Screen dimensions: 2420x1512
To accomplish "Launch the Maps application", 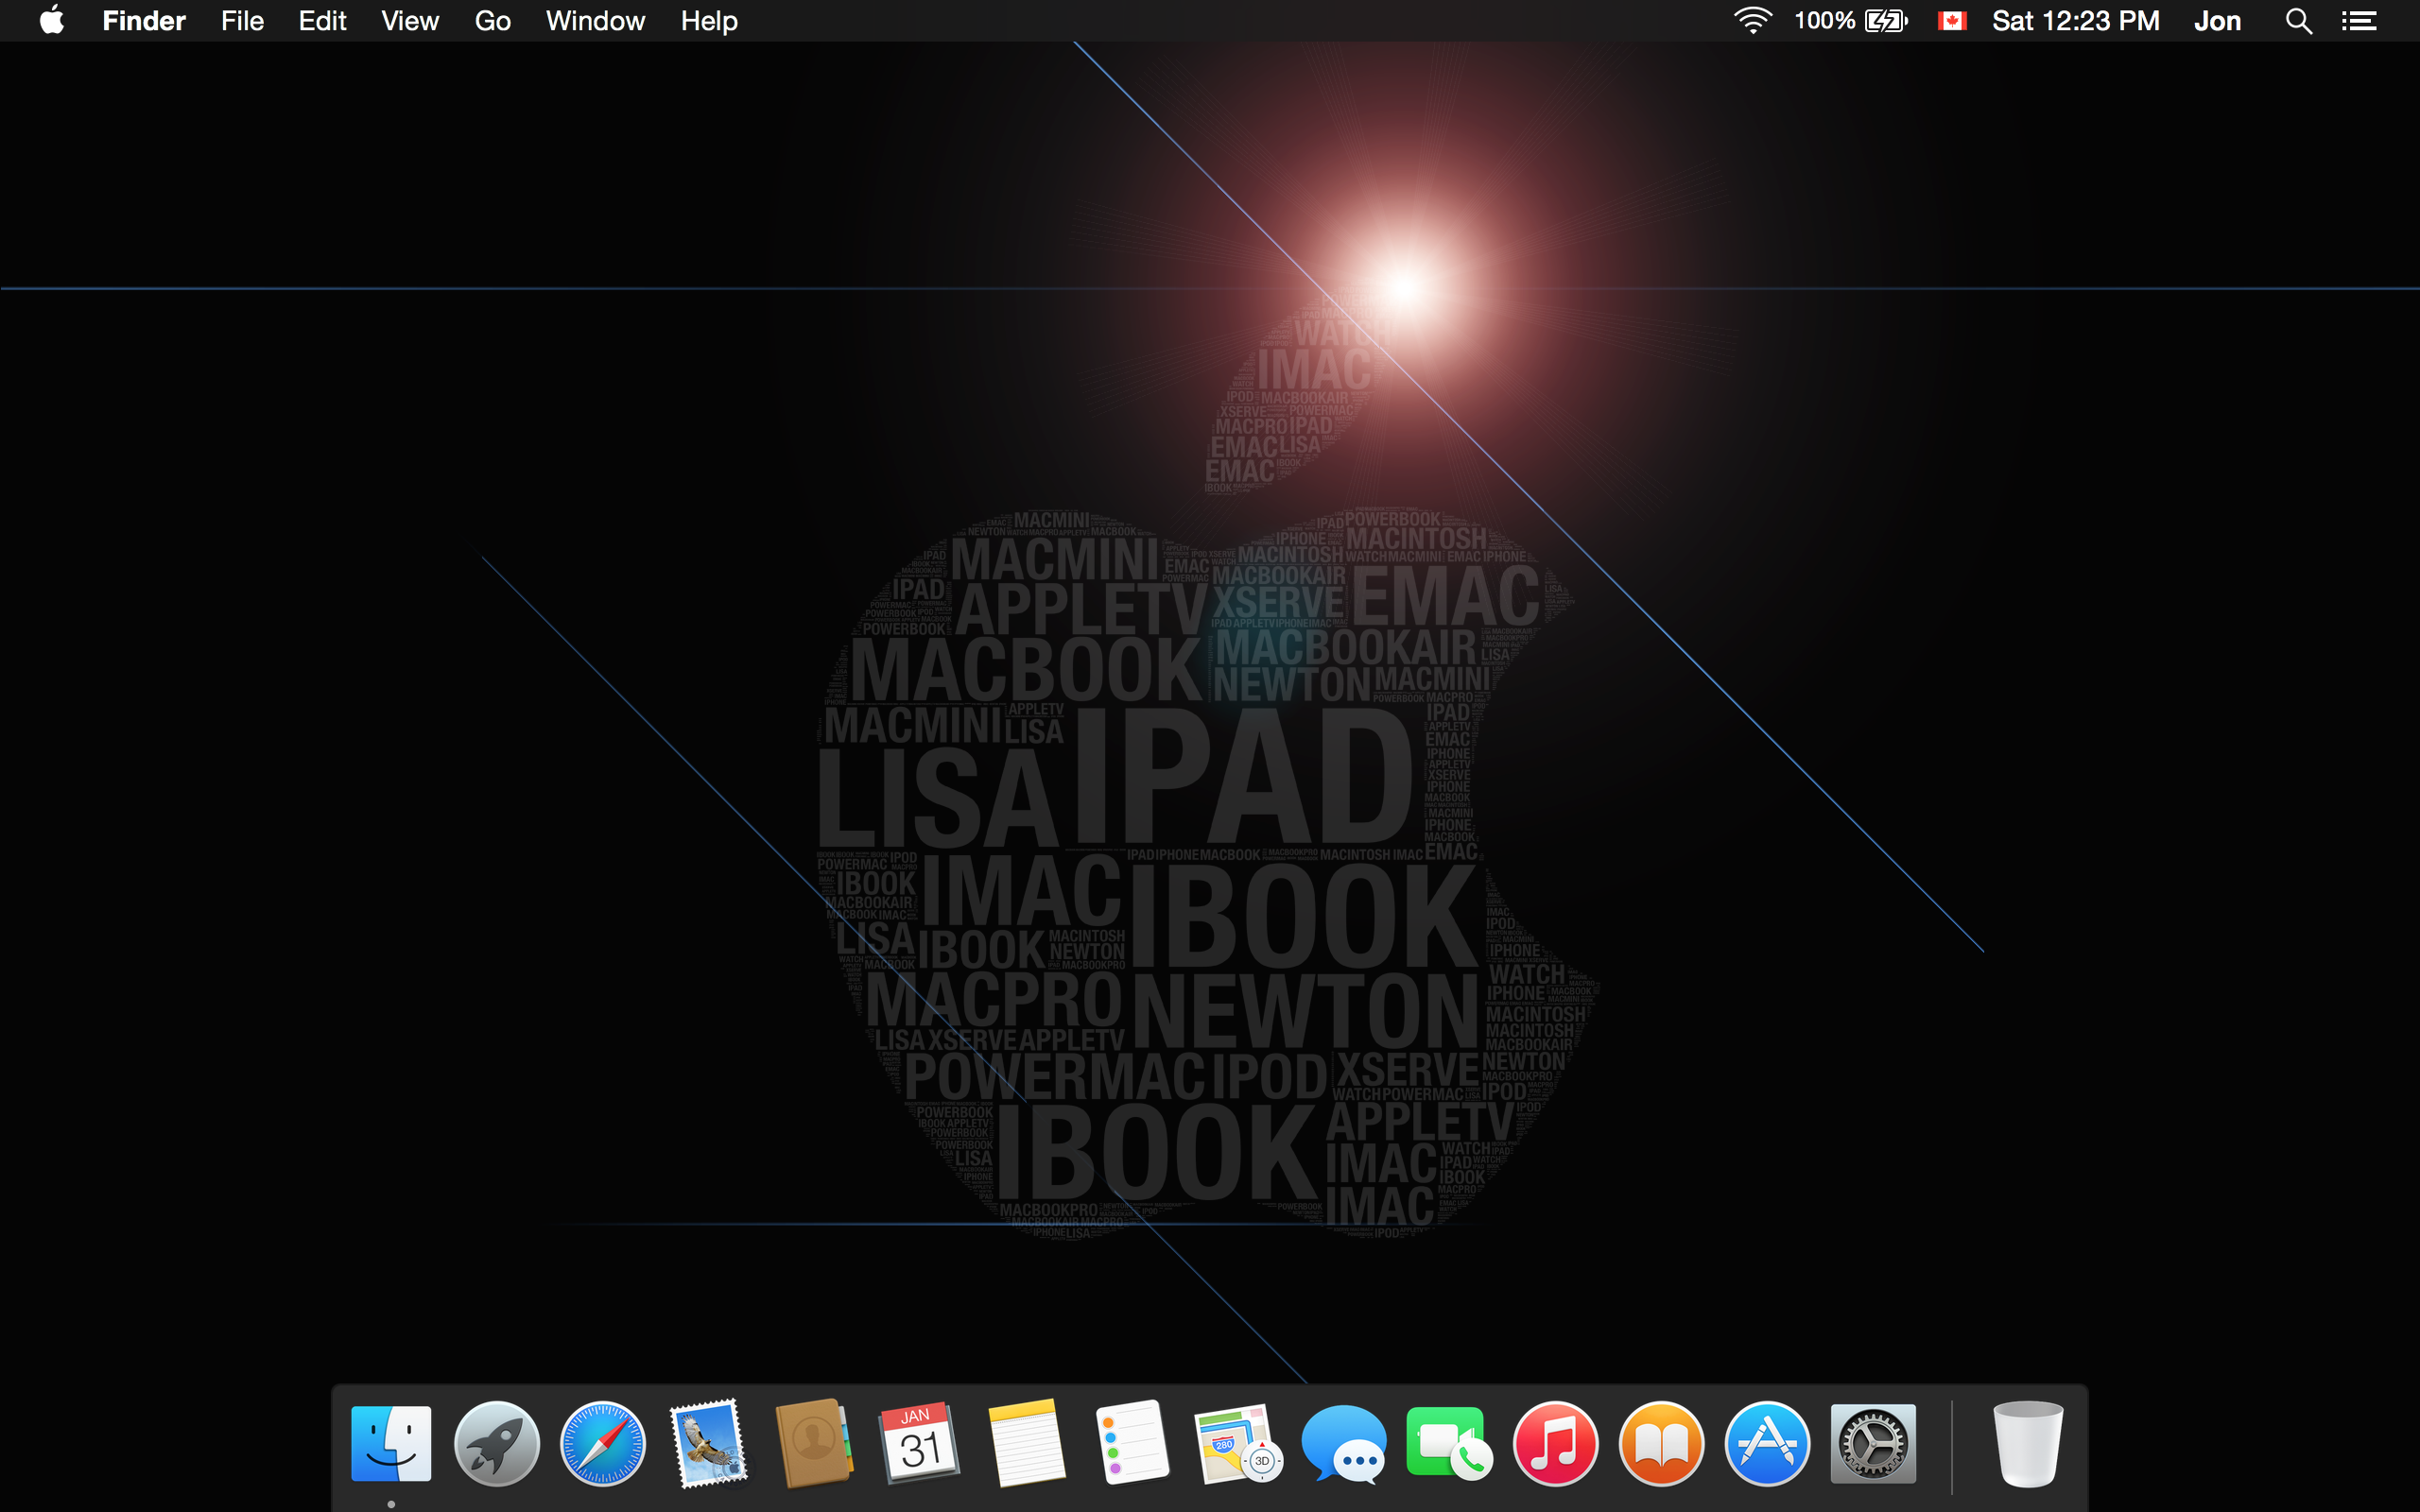I will (1238, 1444).
